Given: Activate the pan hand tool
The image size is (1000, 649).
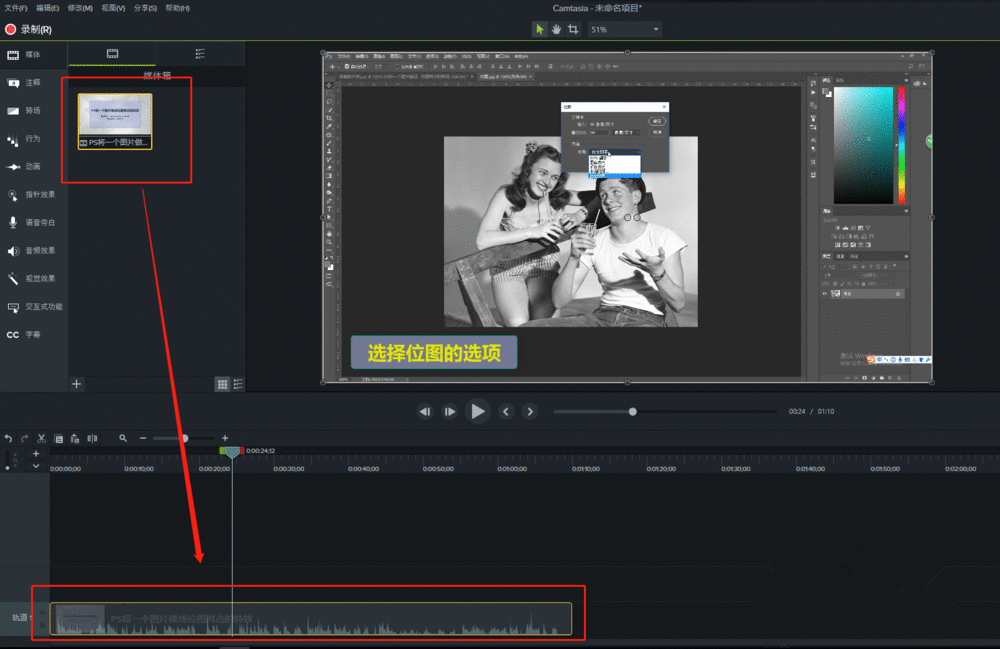Looking at the screenshot, I should [555, 30].
